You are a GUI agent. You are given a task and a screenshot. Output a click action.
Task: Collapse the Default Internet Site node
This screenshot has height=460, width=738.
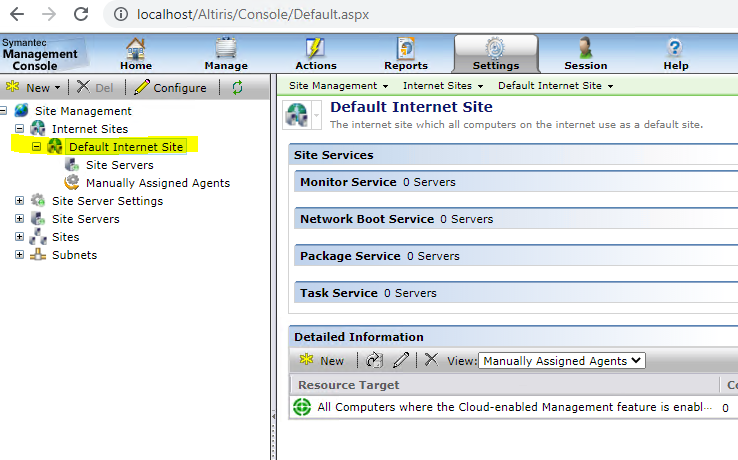tap(36, 147)
